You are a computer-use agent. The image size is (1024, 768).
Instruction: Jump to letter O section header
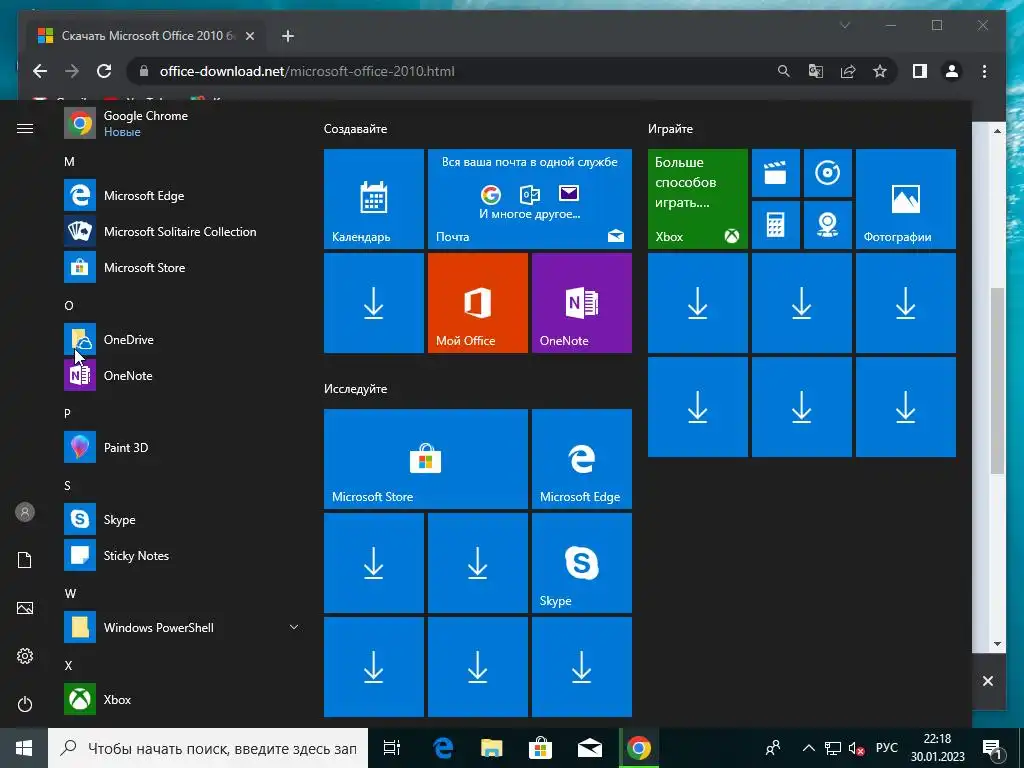point(69,305)
